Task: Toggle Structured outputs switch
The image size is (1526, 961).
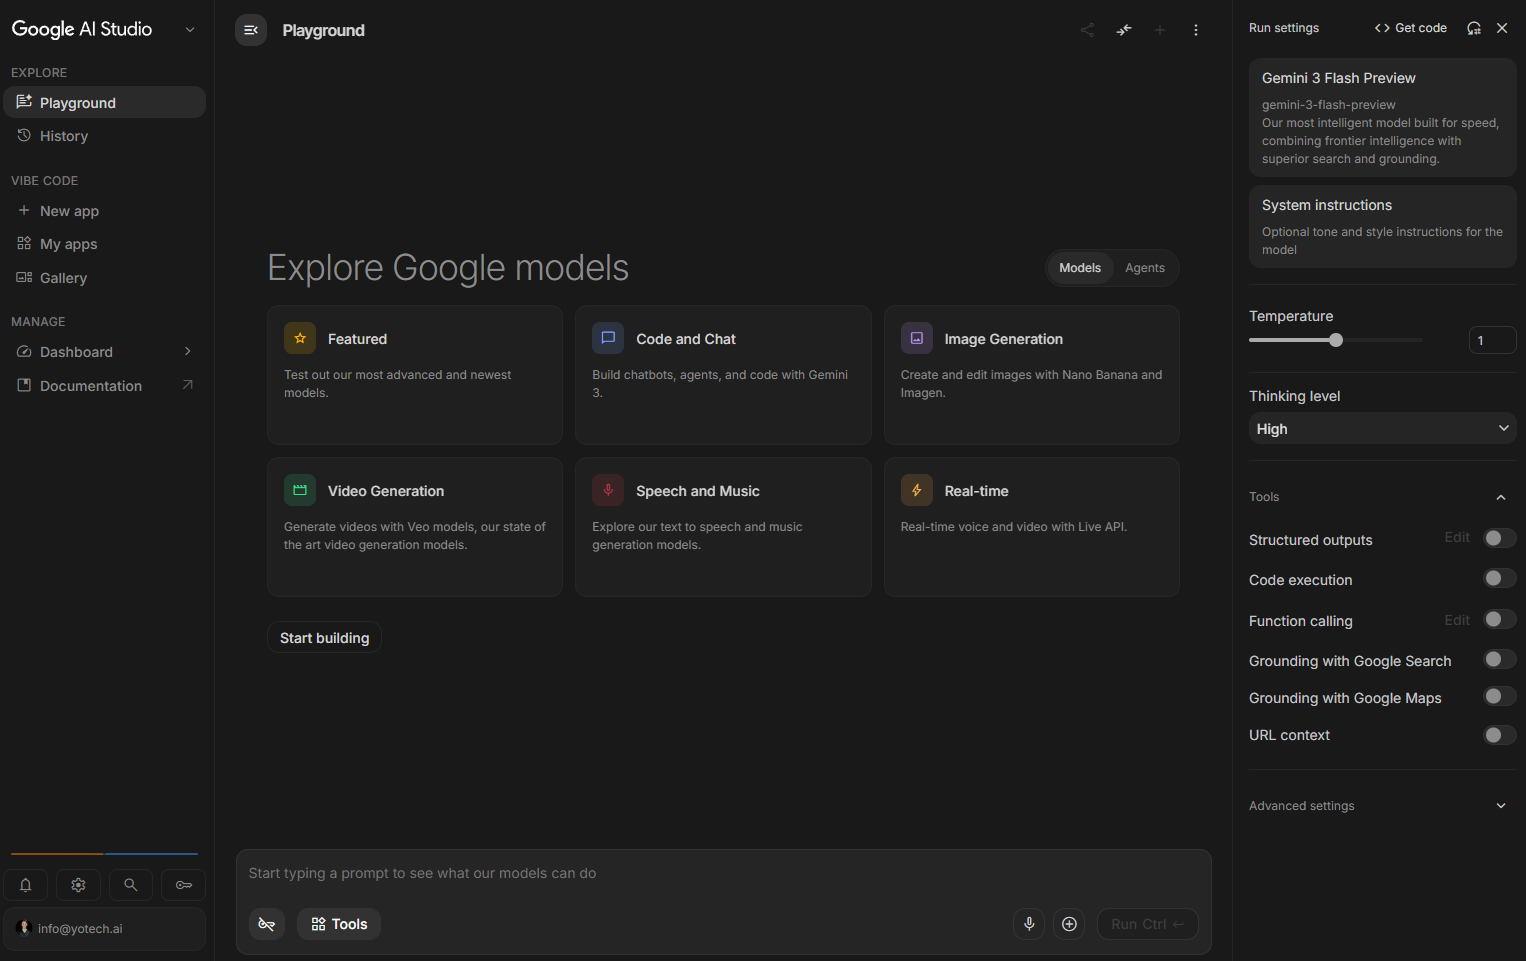Action: (1499, 538)
